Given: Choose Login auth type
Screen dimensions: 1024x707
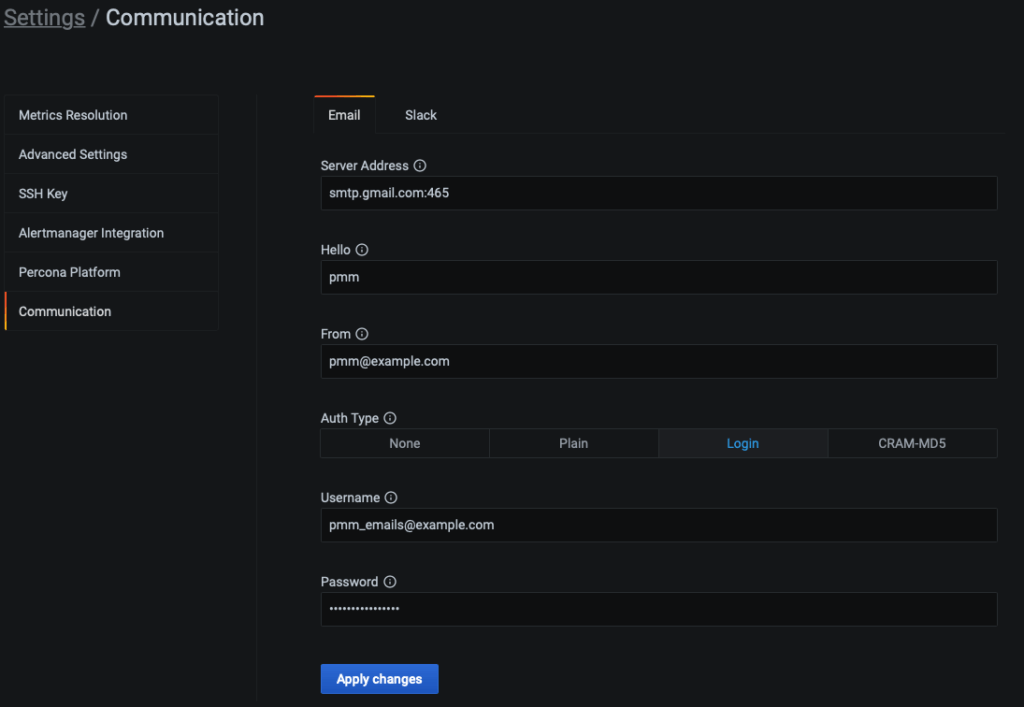Looking at the screenshot, I should click(x=743, y=443).
